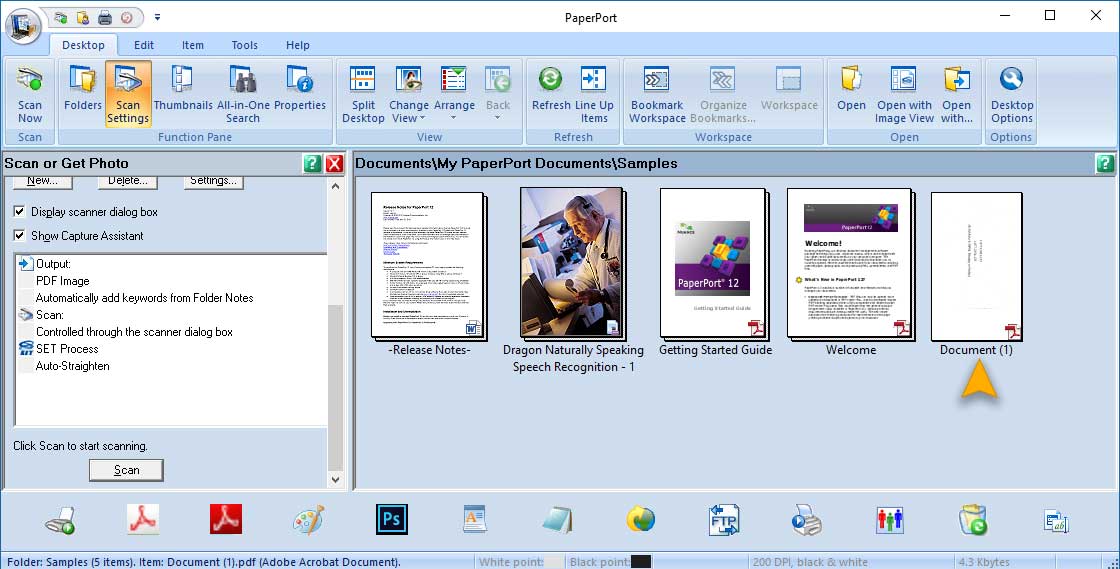Viewport: 1120px width, 569px height.
Task: Uncheck Display scanner dialog box
Action: click(x=19, y=212)
